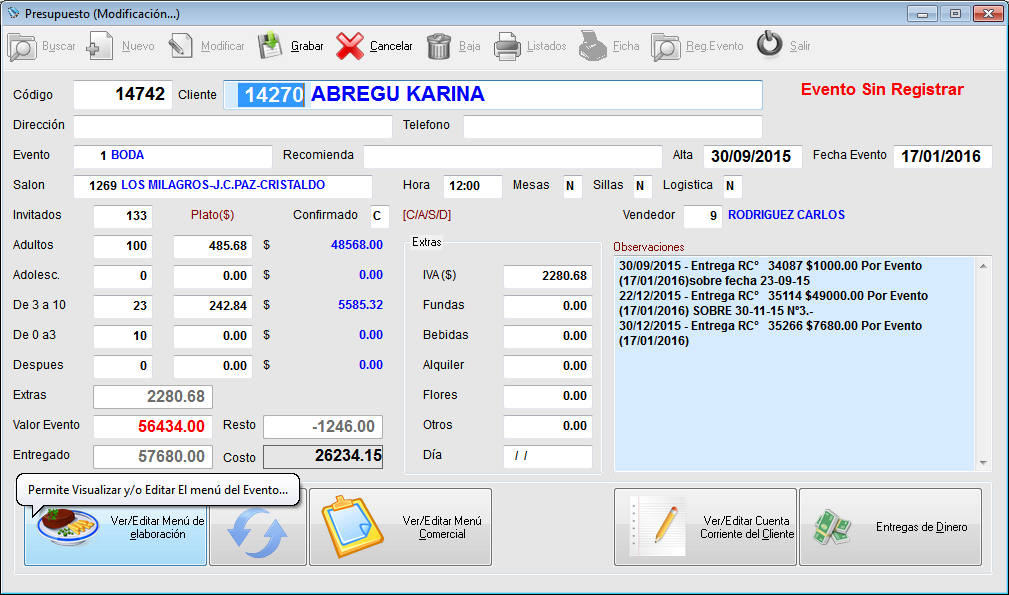This screenshot has width=1009, height=595.
Task: Click the Código field 14742
Action: pyautogui.click(x=122, y=95)
